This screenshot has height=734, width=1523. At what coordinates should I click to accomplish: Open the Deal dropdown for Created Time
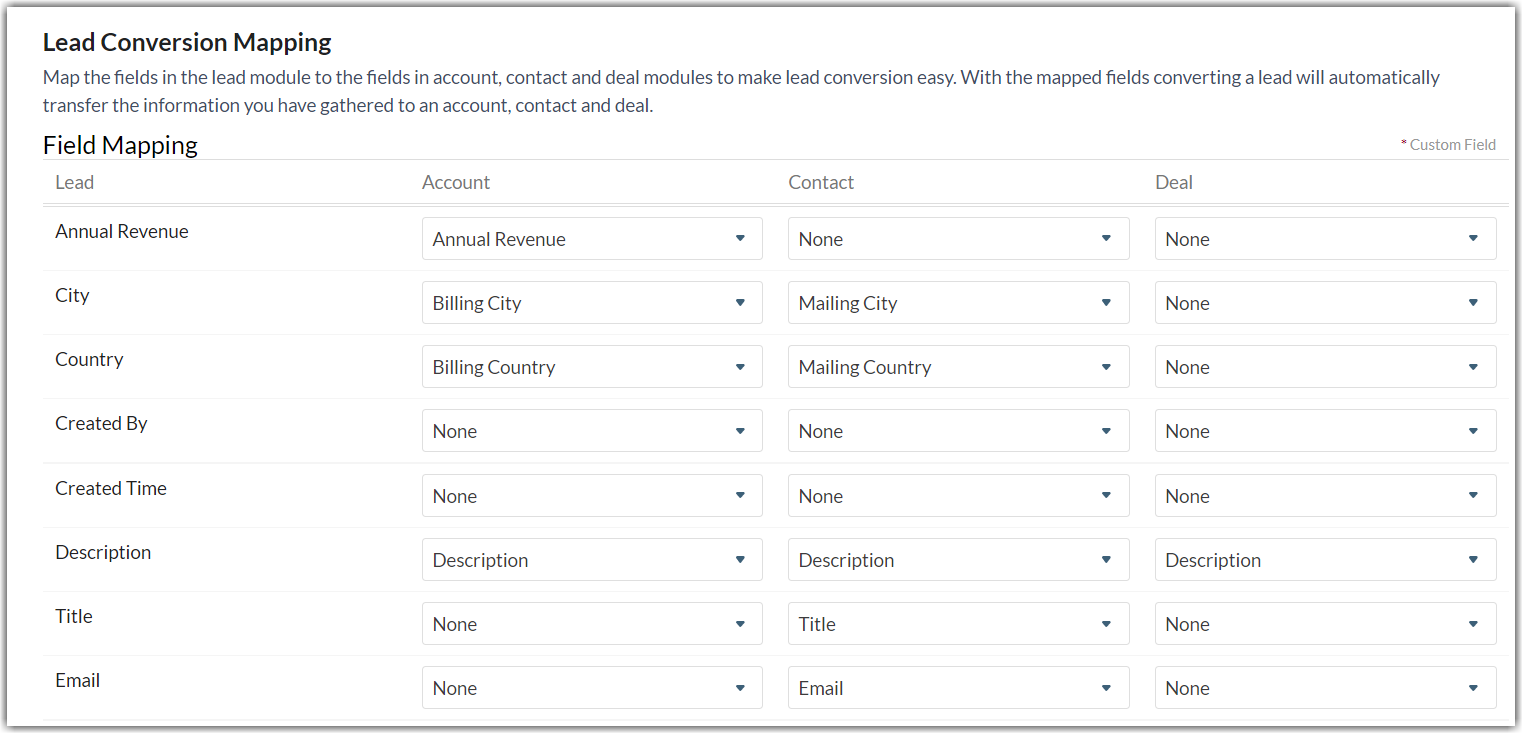[1325, 496]
